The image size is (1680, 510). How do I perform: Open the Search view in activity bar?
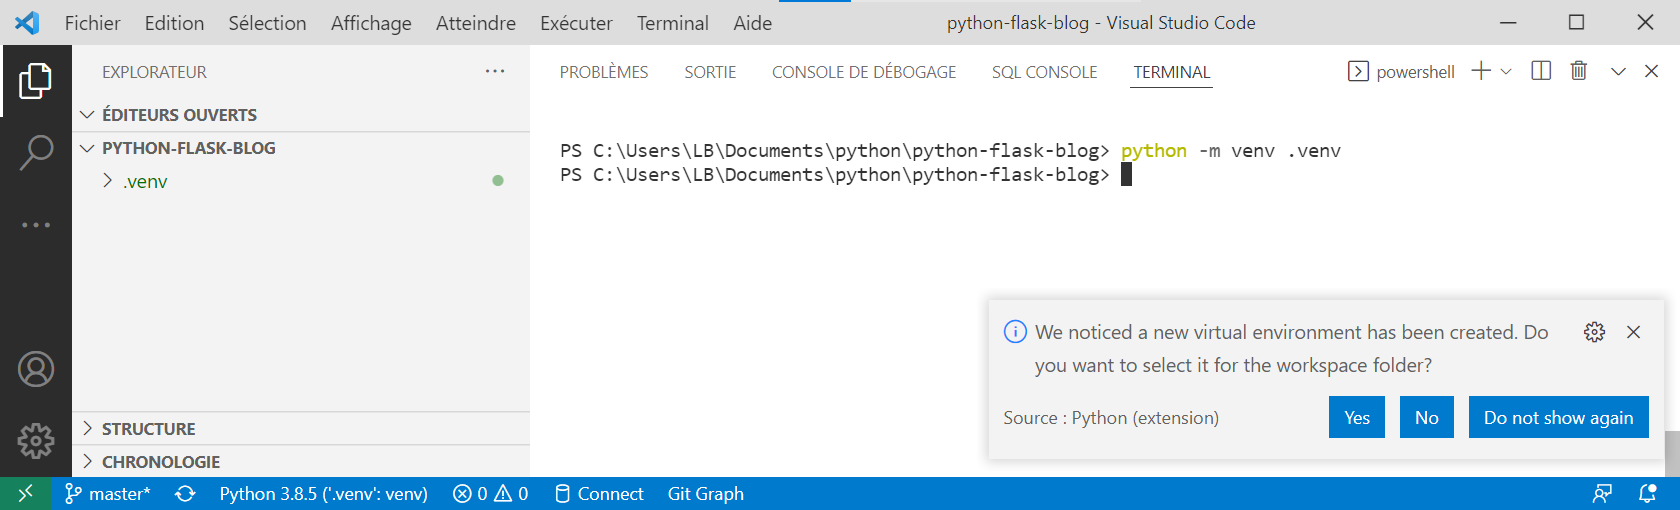pyautogui.click(x=36, y=153)
